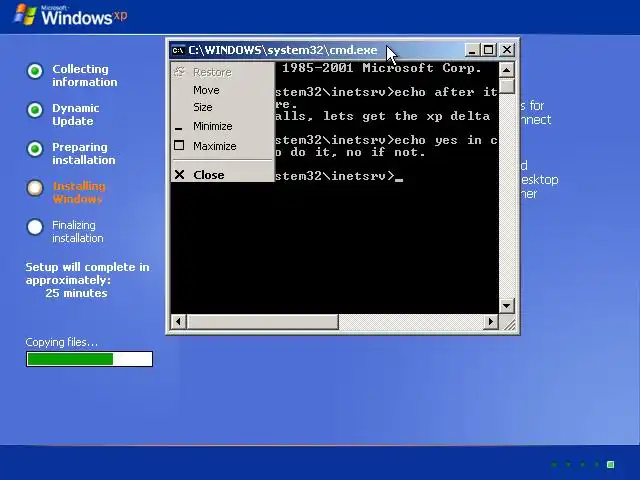This screenshot has width=640, height=480.
Task: Click the vertical scrollbar down arrow
Action: 507,306
